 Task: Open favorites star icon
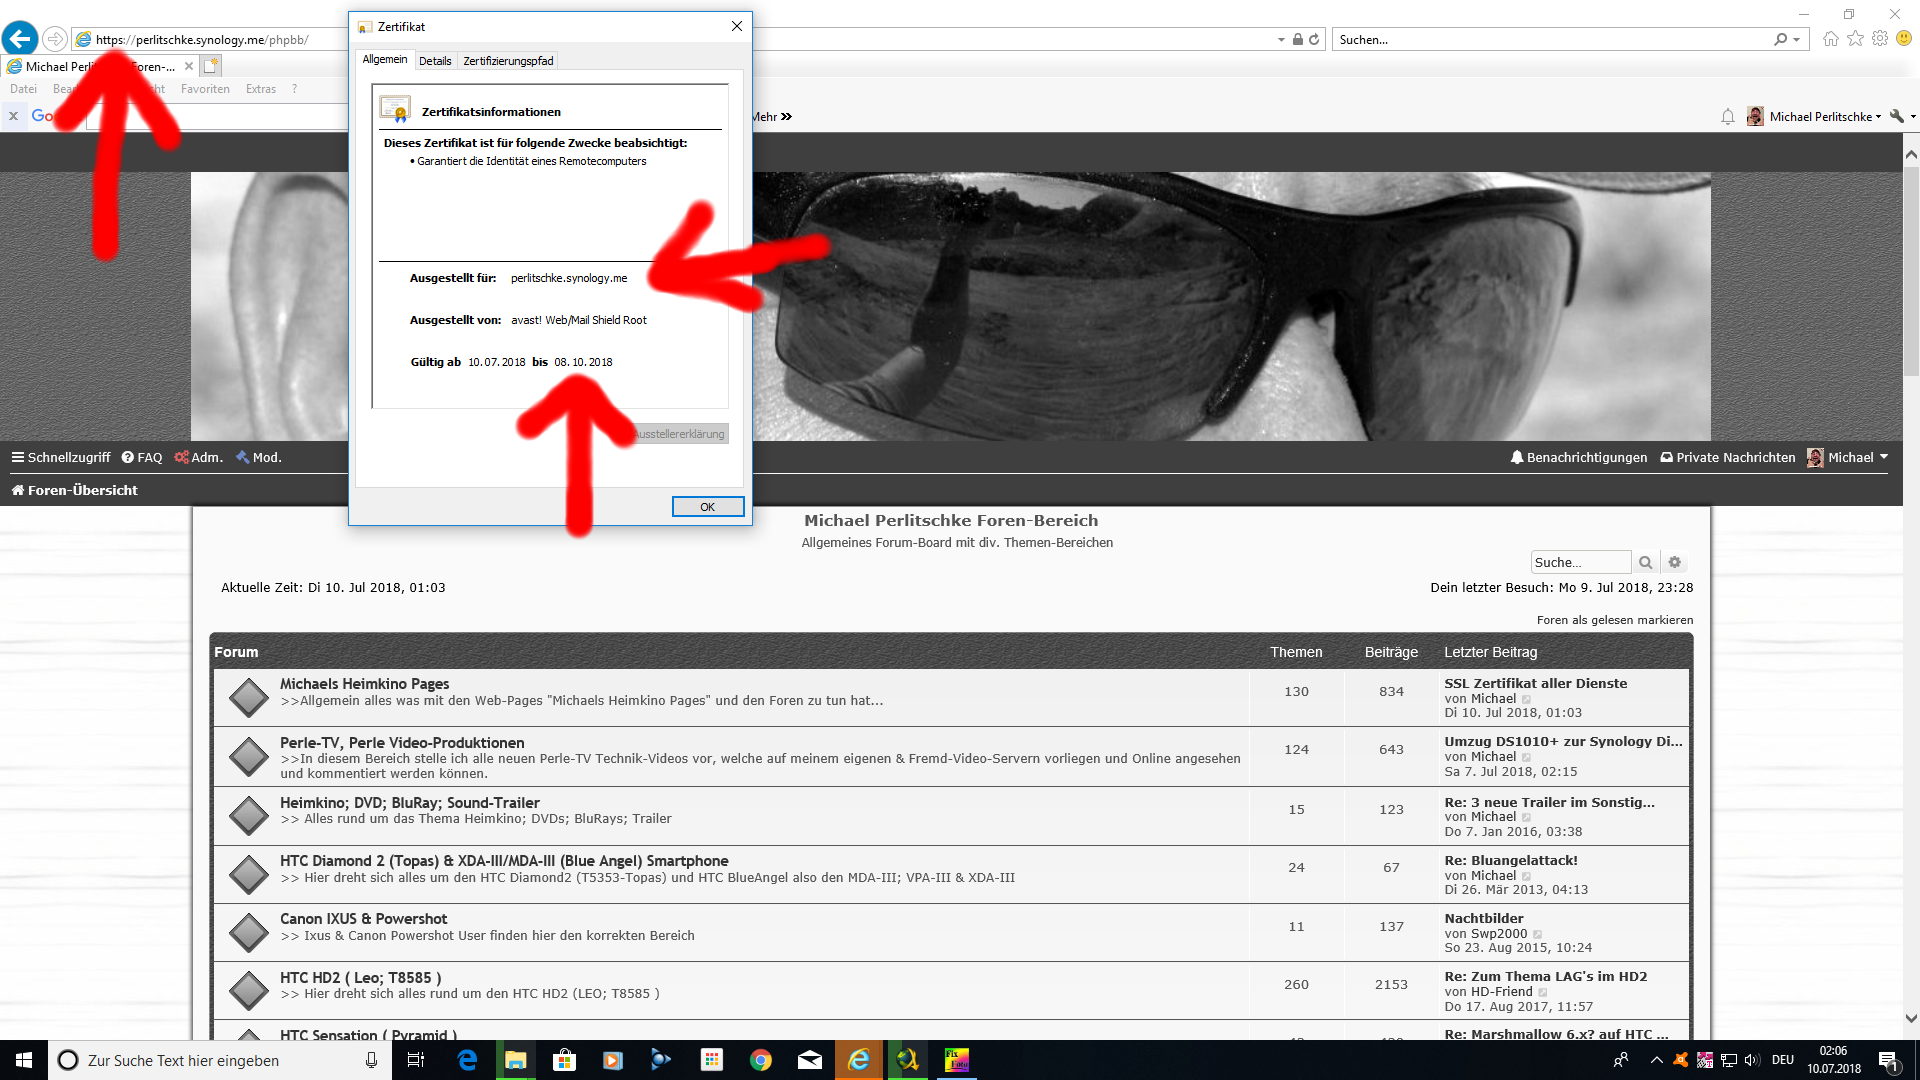click(1855, 39)
